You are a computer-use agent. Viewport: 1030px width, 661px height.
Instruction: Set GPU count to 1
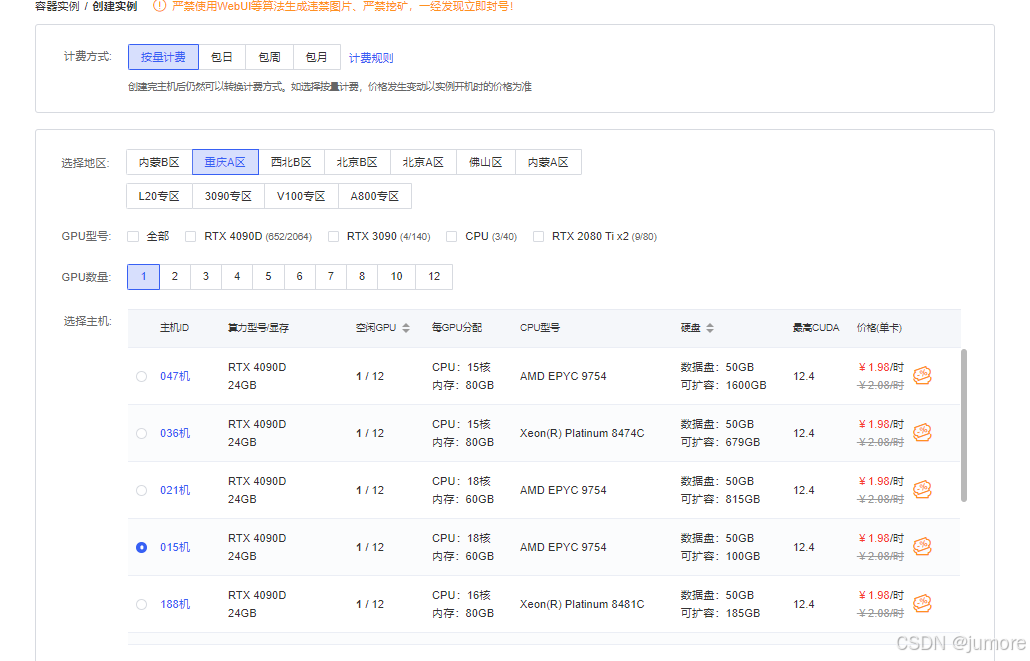(x=143, y=277)
